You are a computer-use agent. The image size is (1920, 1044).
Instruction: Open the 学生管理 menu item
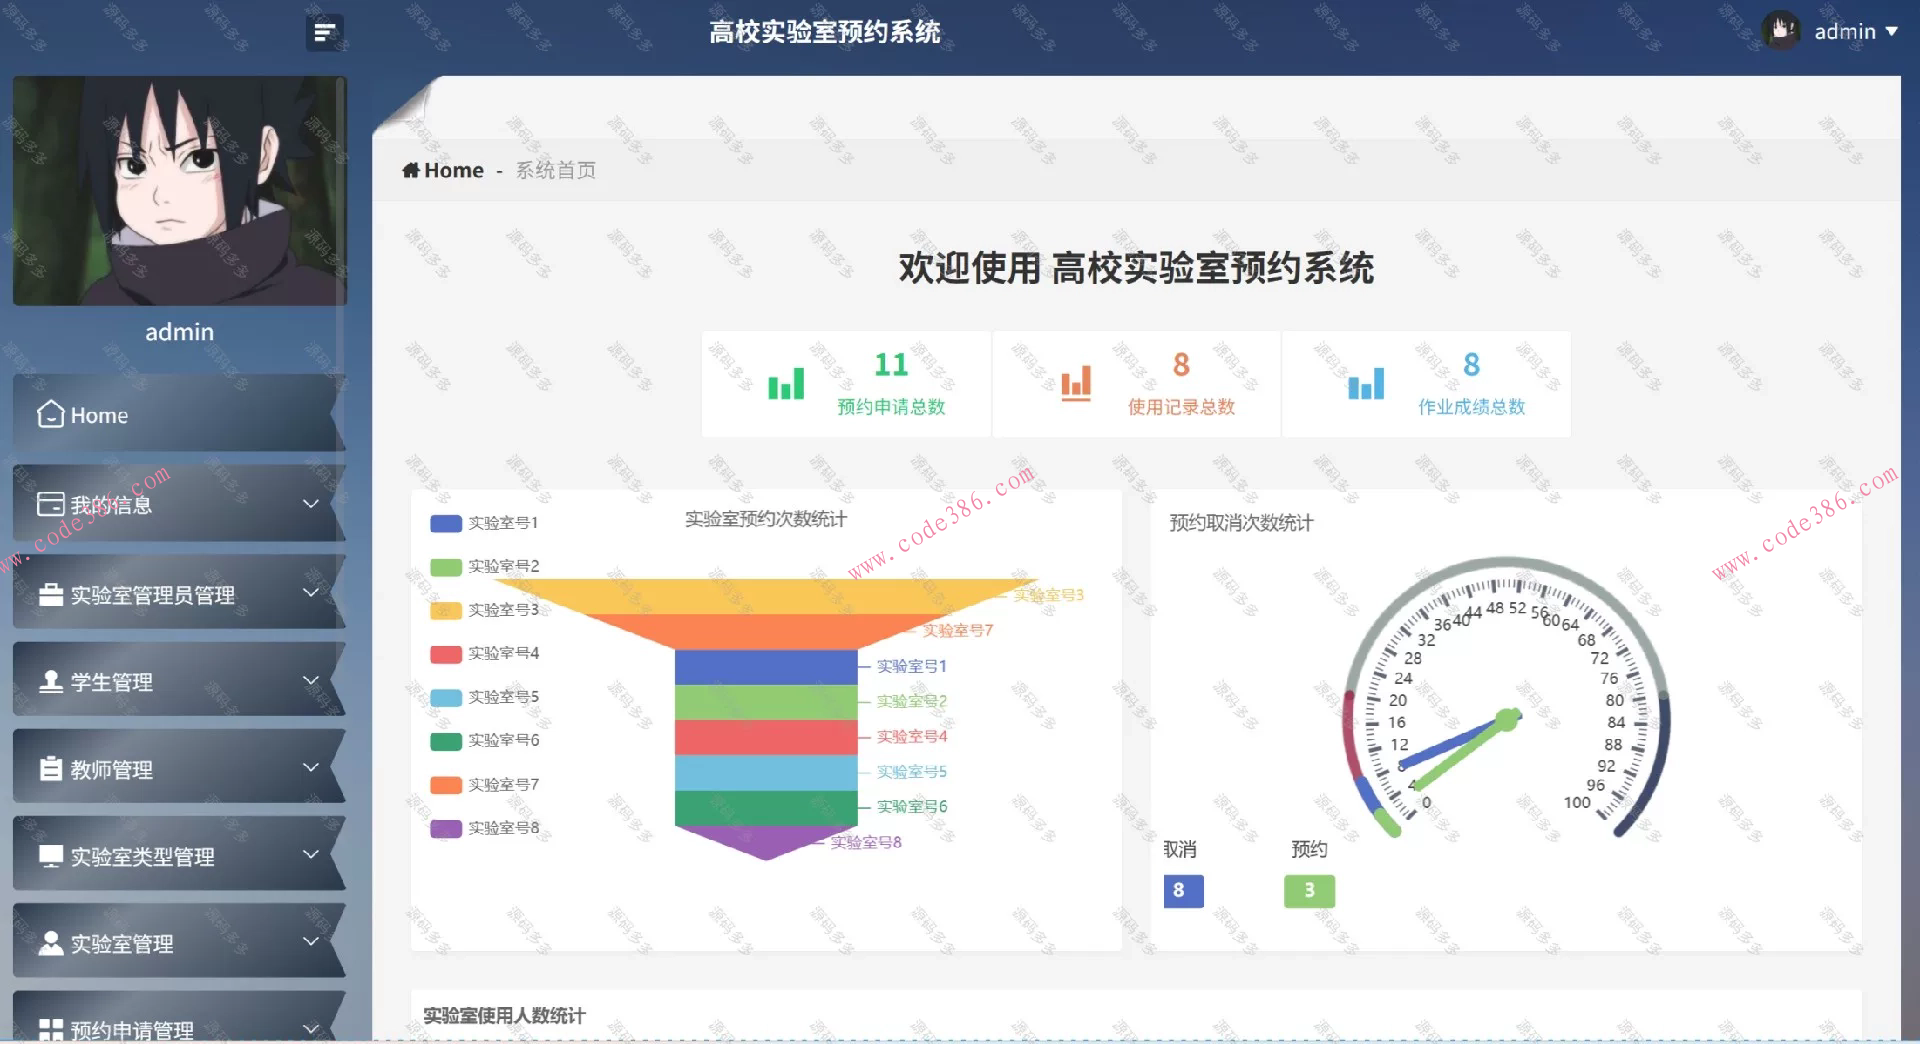179,680
